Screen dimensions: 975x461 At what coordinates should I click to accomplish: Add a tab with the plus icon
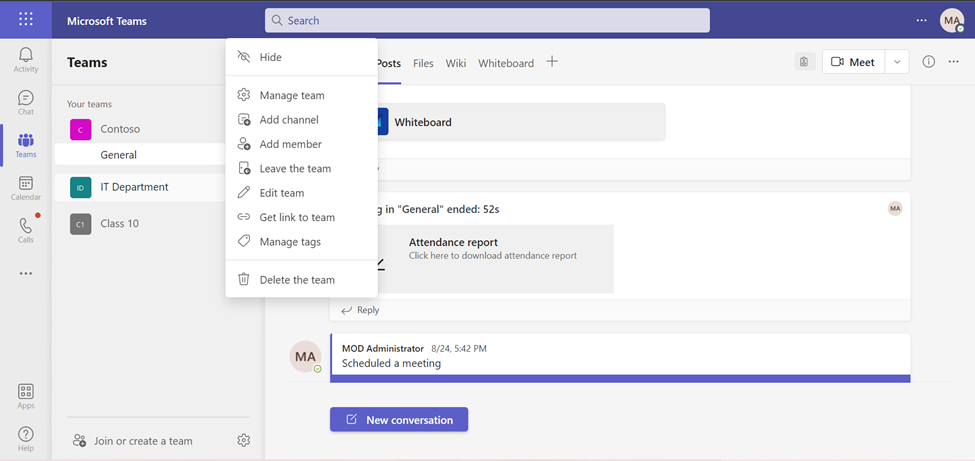pyautogui.click(x=552, y=62)
